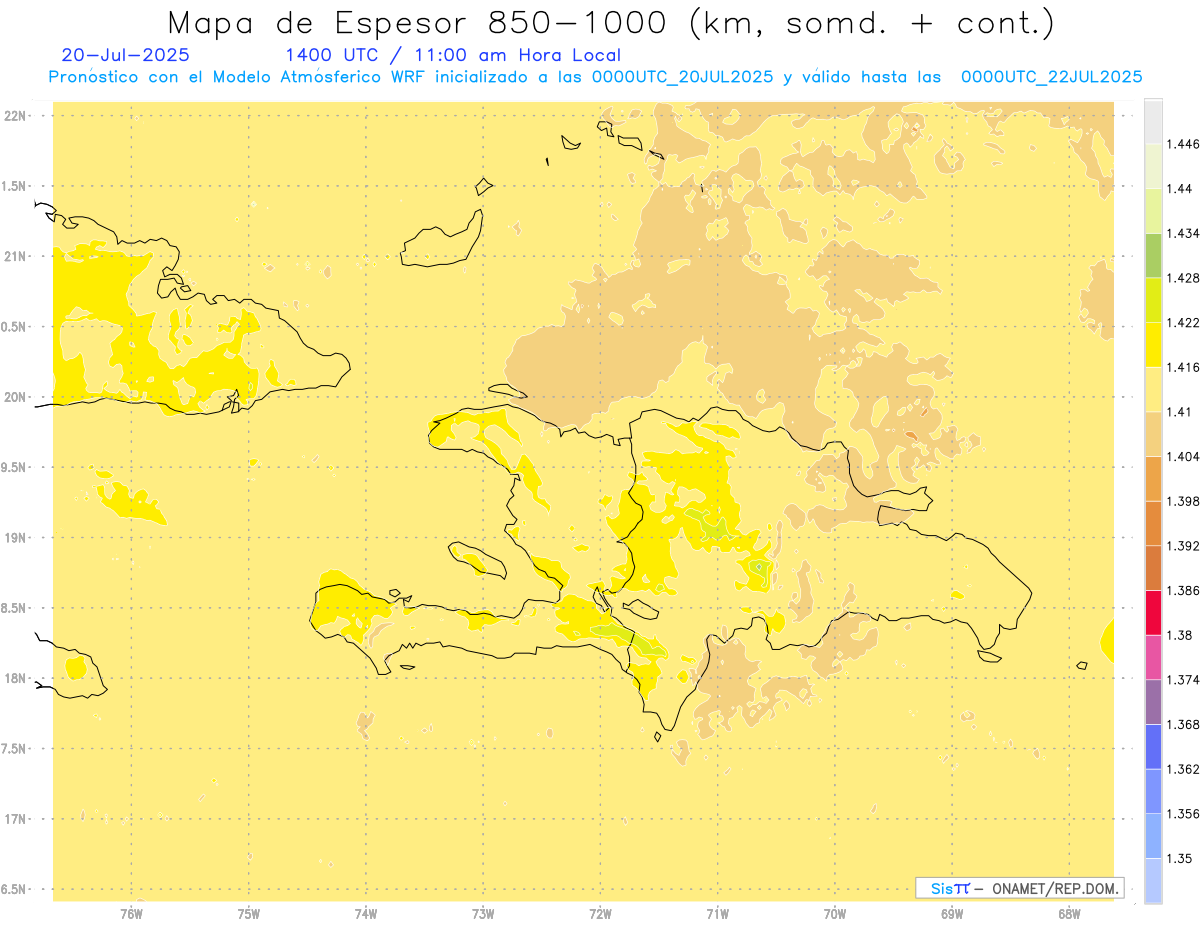Click the 1.362 colorbar value
Viewport: 1200px width, 927px height.
click(x=1182, y=769)
